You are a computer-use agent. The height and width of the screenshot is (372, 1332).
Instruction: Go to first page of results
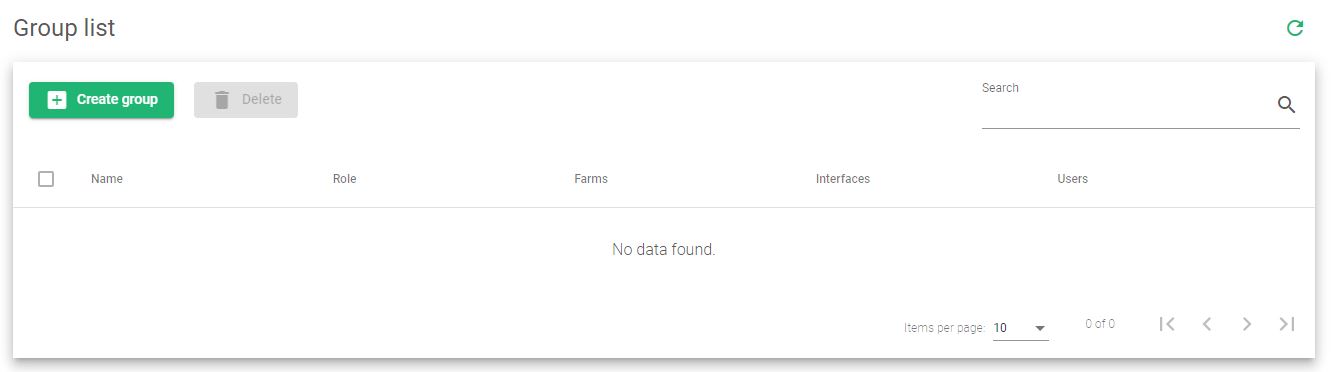(x=1167, y=324)
